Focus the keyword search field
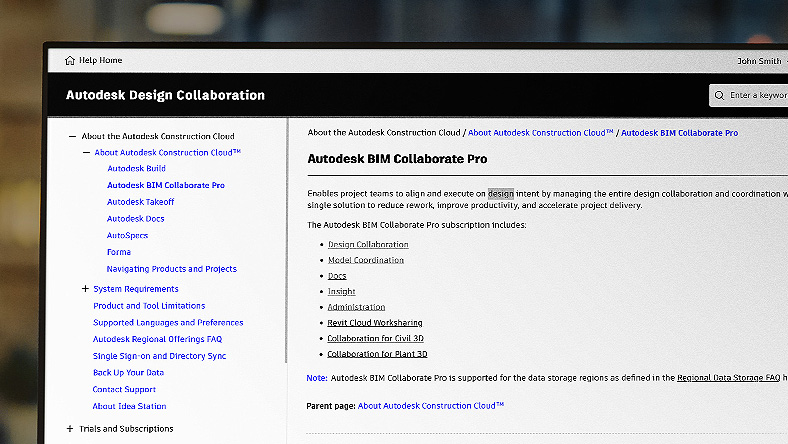 point(749,96)
